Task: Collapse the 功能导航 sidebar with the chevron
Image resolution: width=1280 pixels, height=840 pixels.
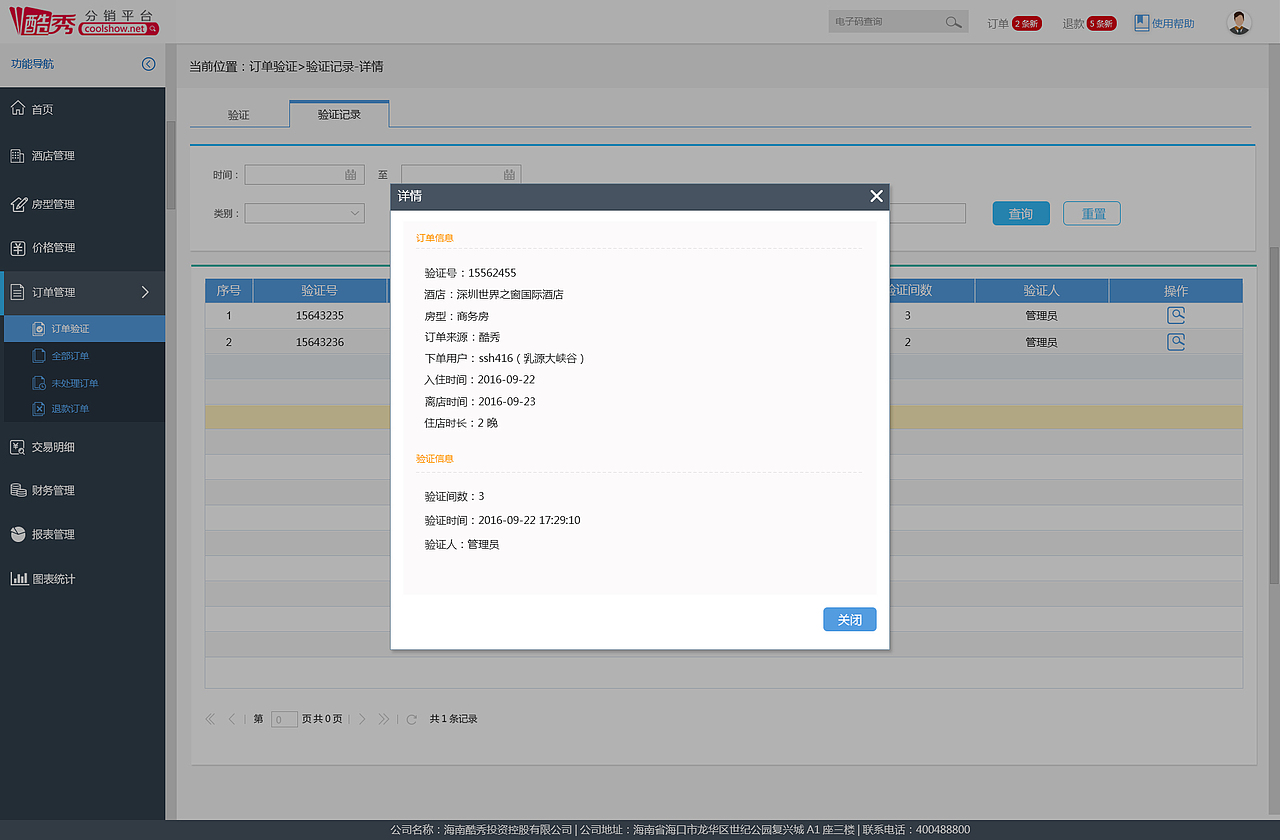Action: coord(148,63)
